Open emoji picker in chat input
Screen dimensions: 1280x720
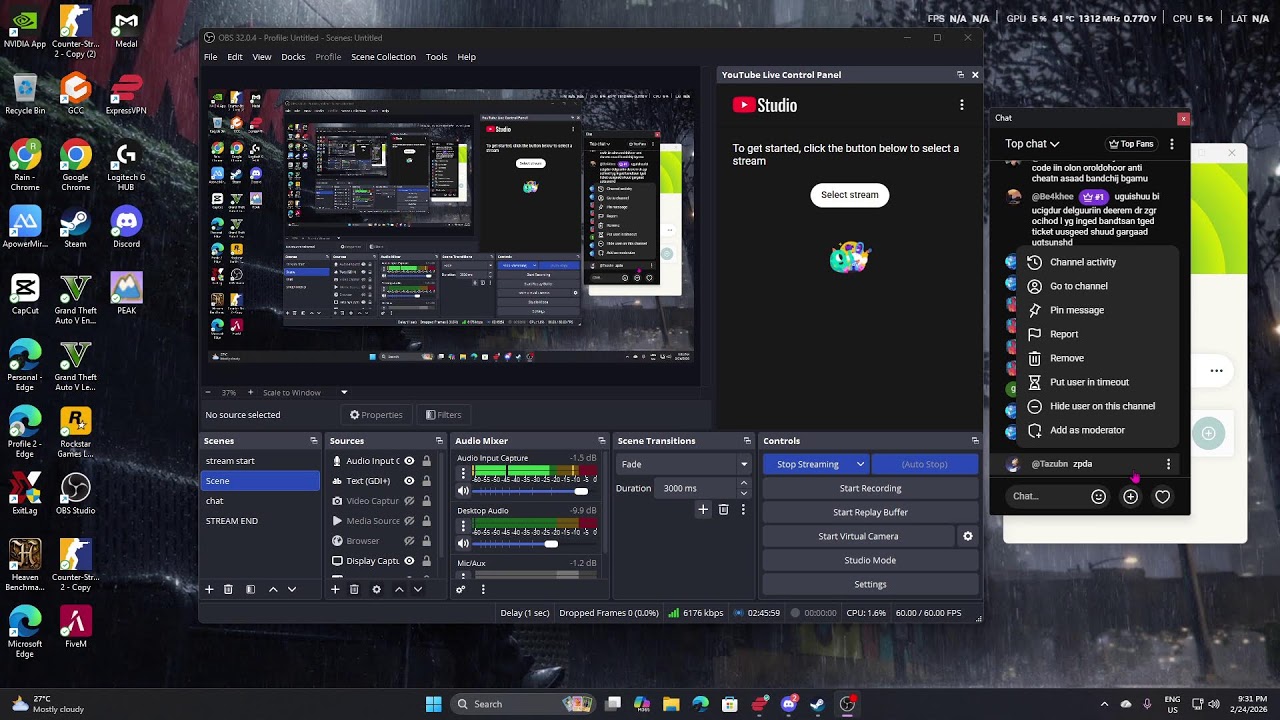(x=1099, y=497)
